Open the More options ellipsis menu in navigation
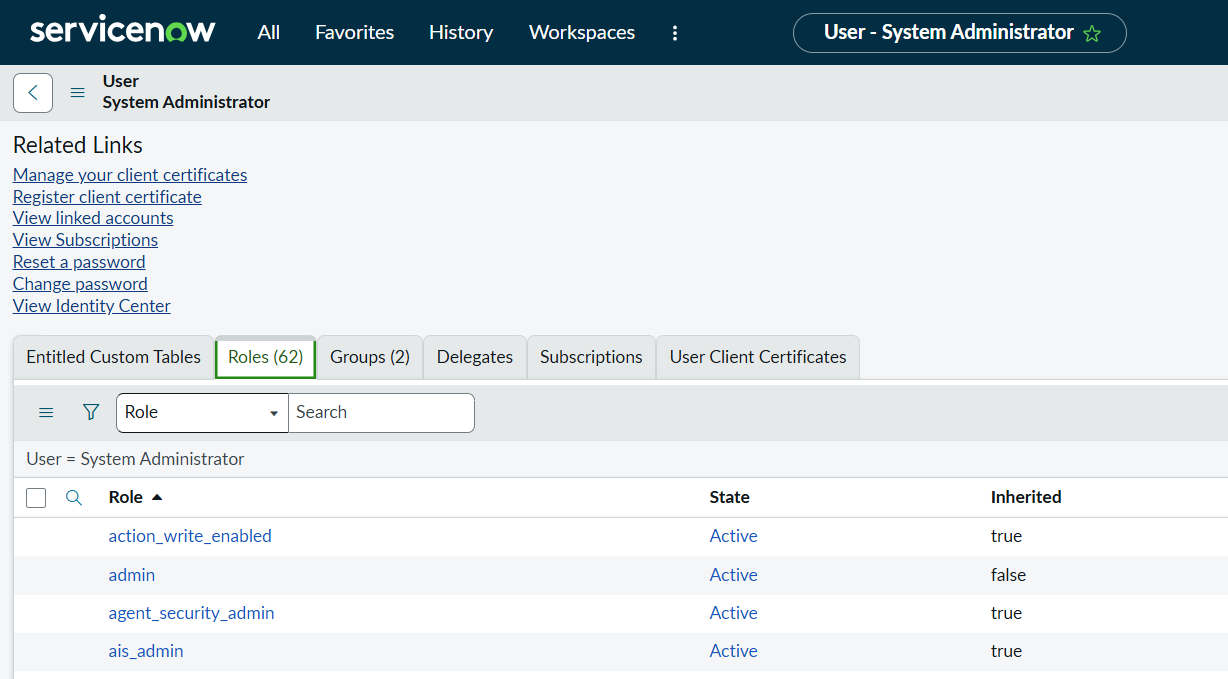 tap(675, 33)
